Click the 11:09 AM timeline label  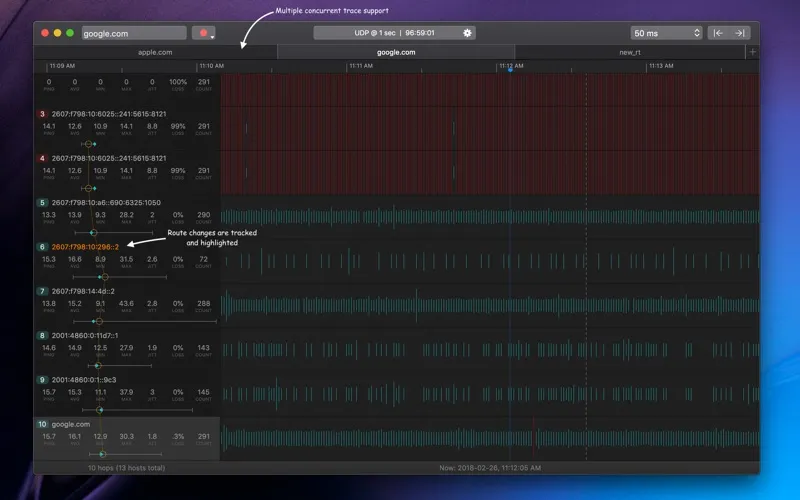pos(62,66)
